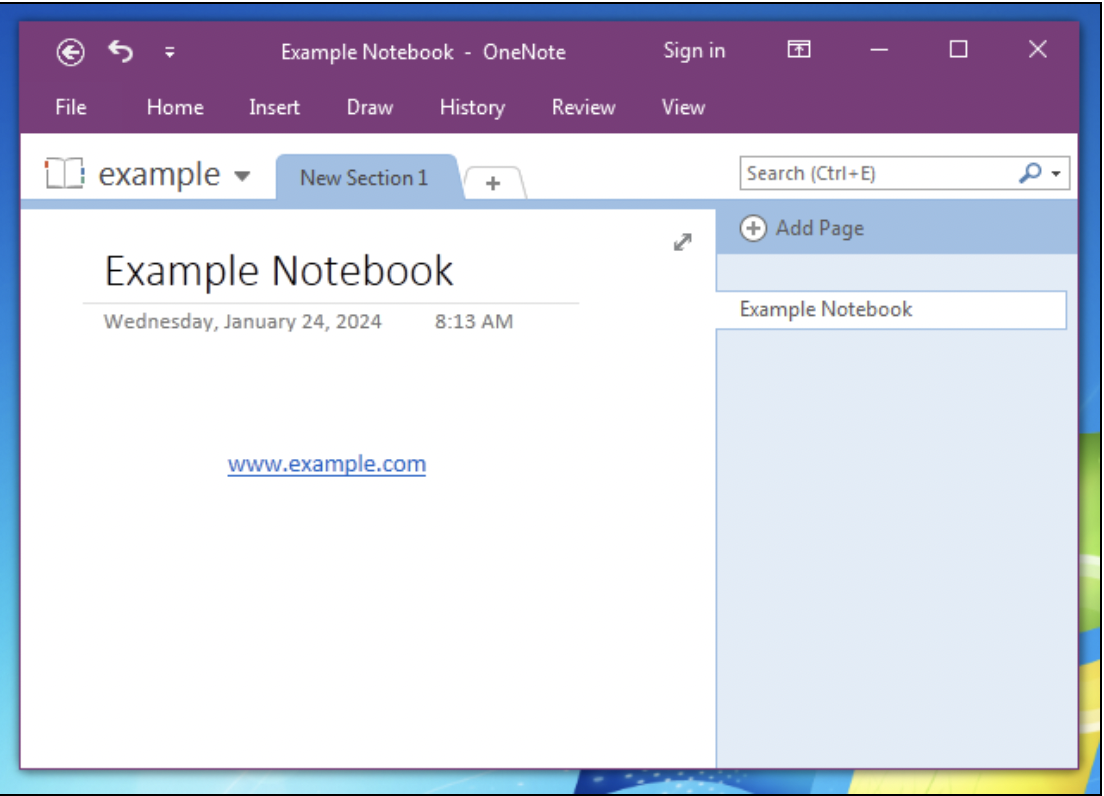Click the page time 8:13 AM
The height and width of the screenshot is (796, 1104).
tap(474, 322)
